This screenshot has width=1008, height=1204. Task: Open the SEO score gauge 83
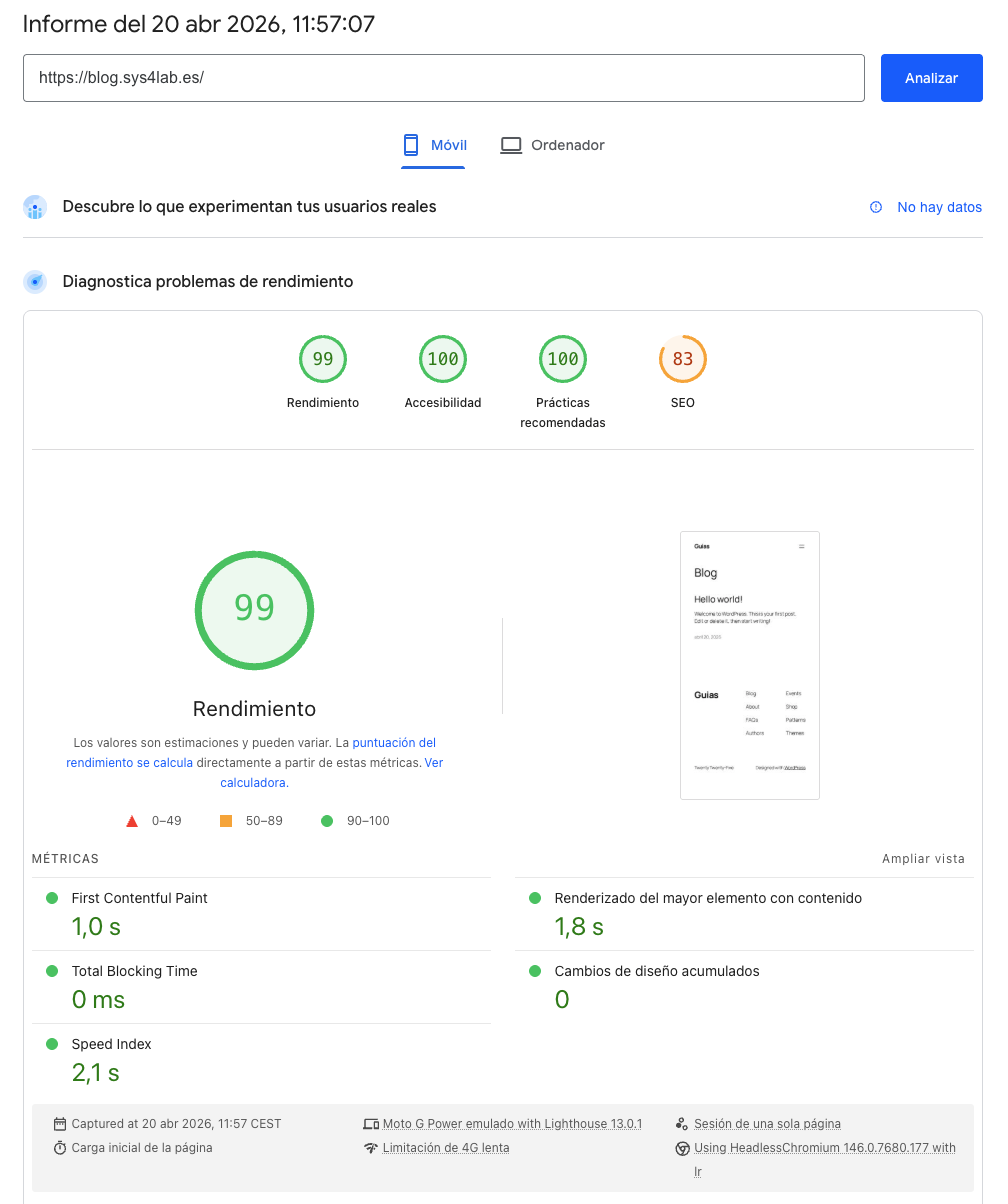tap(682, 360)
